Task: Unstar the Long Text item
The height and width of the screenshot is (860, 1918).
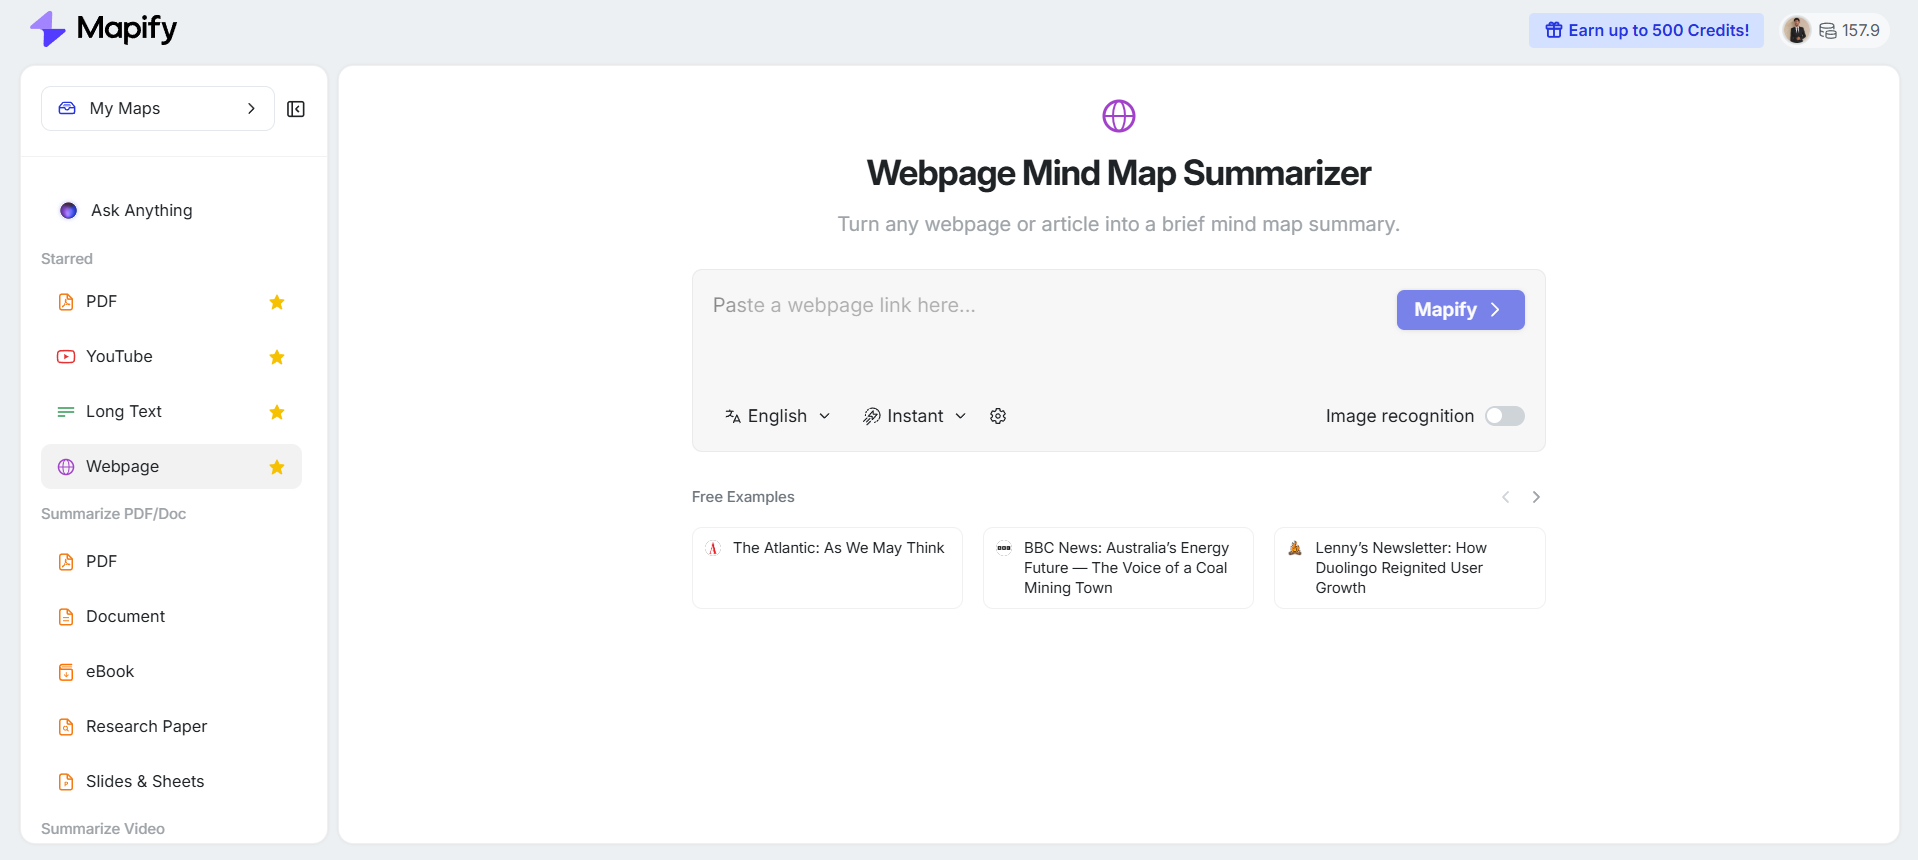Action: [277, 412]
